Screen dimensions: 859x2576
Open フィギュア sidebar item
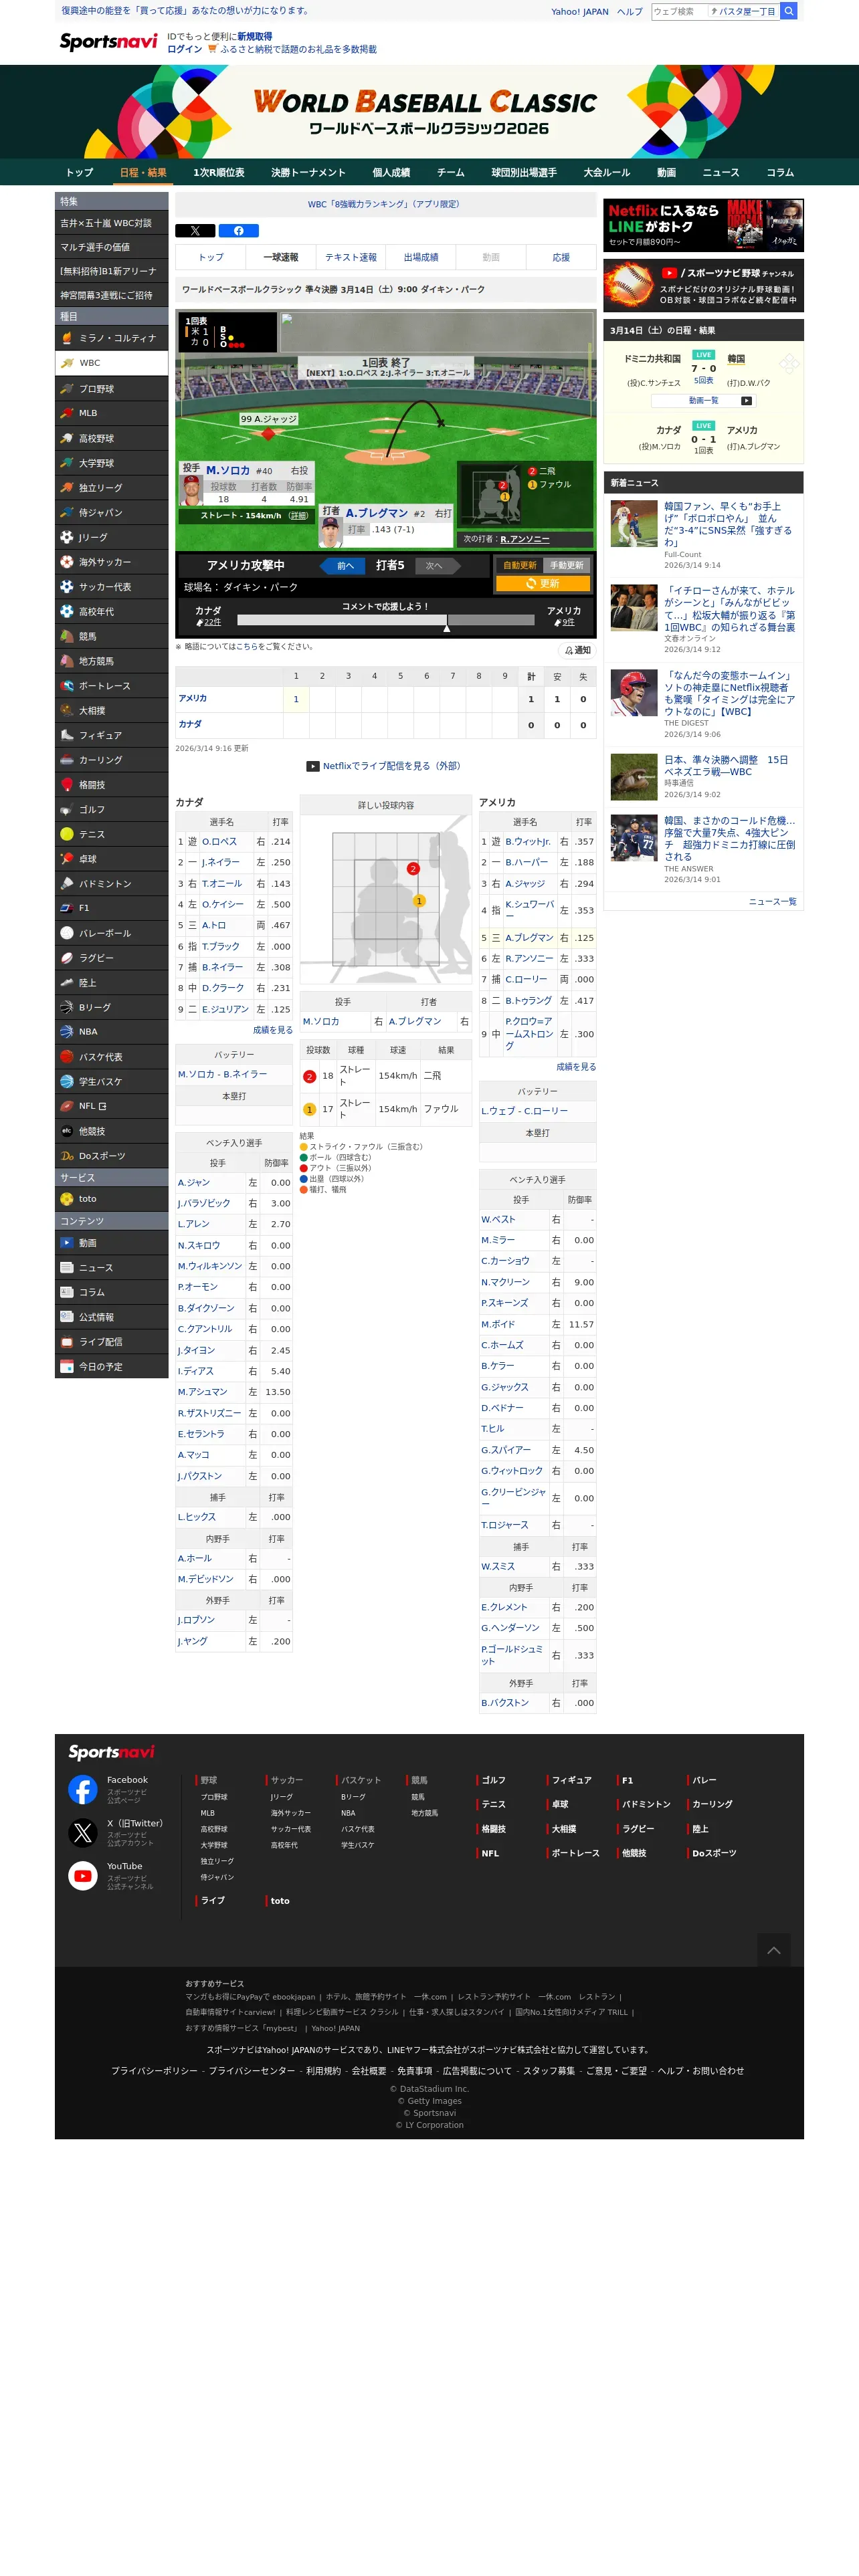point(111,735)
